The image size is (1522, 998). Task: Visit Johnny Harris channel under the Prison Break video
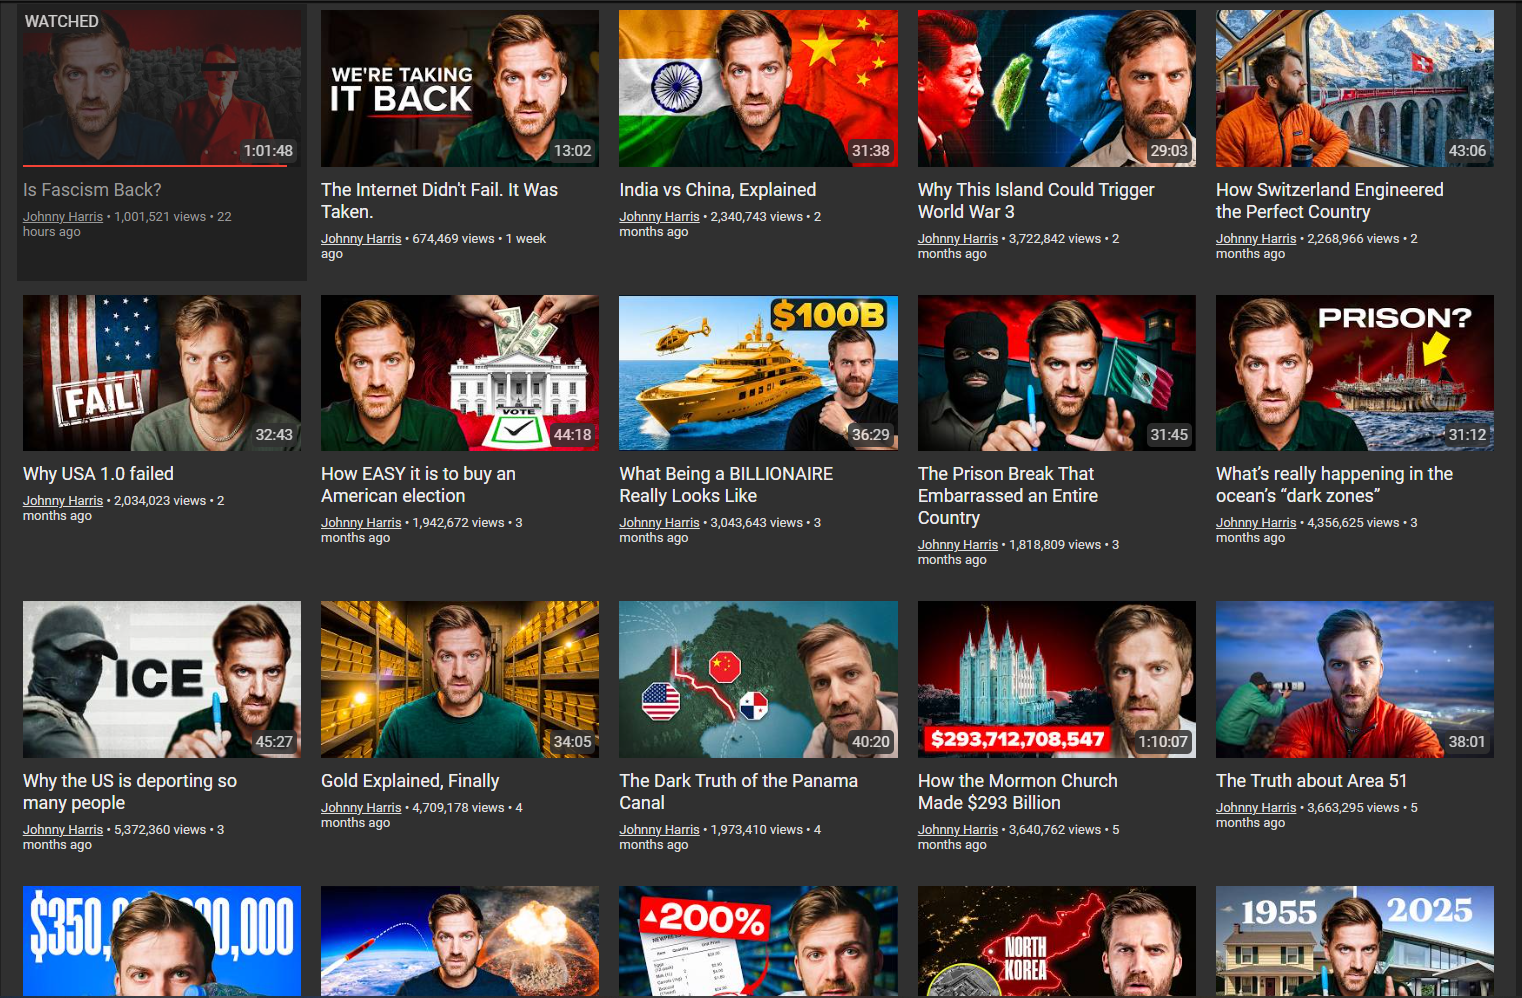click(x=958, y=545)
